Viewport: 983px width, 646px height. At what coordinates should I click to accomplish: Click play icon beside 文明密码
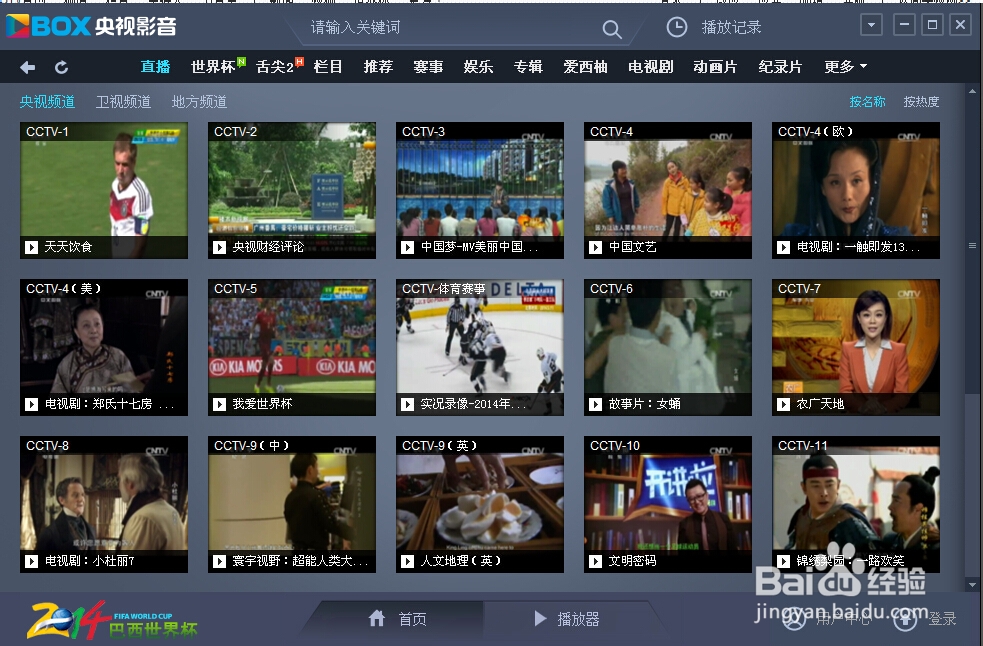pos(596,561)
